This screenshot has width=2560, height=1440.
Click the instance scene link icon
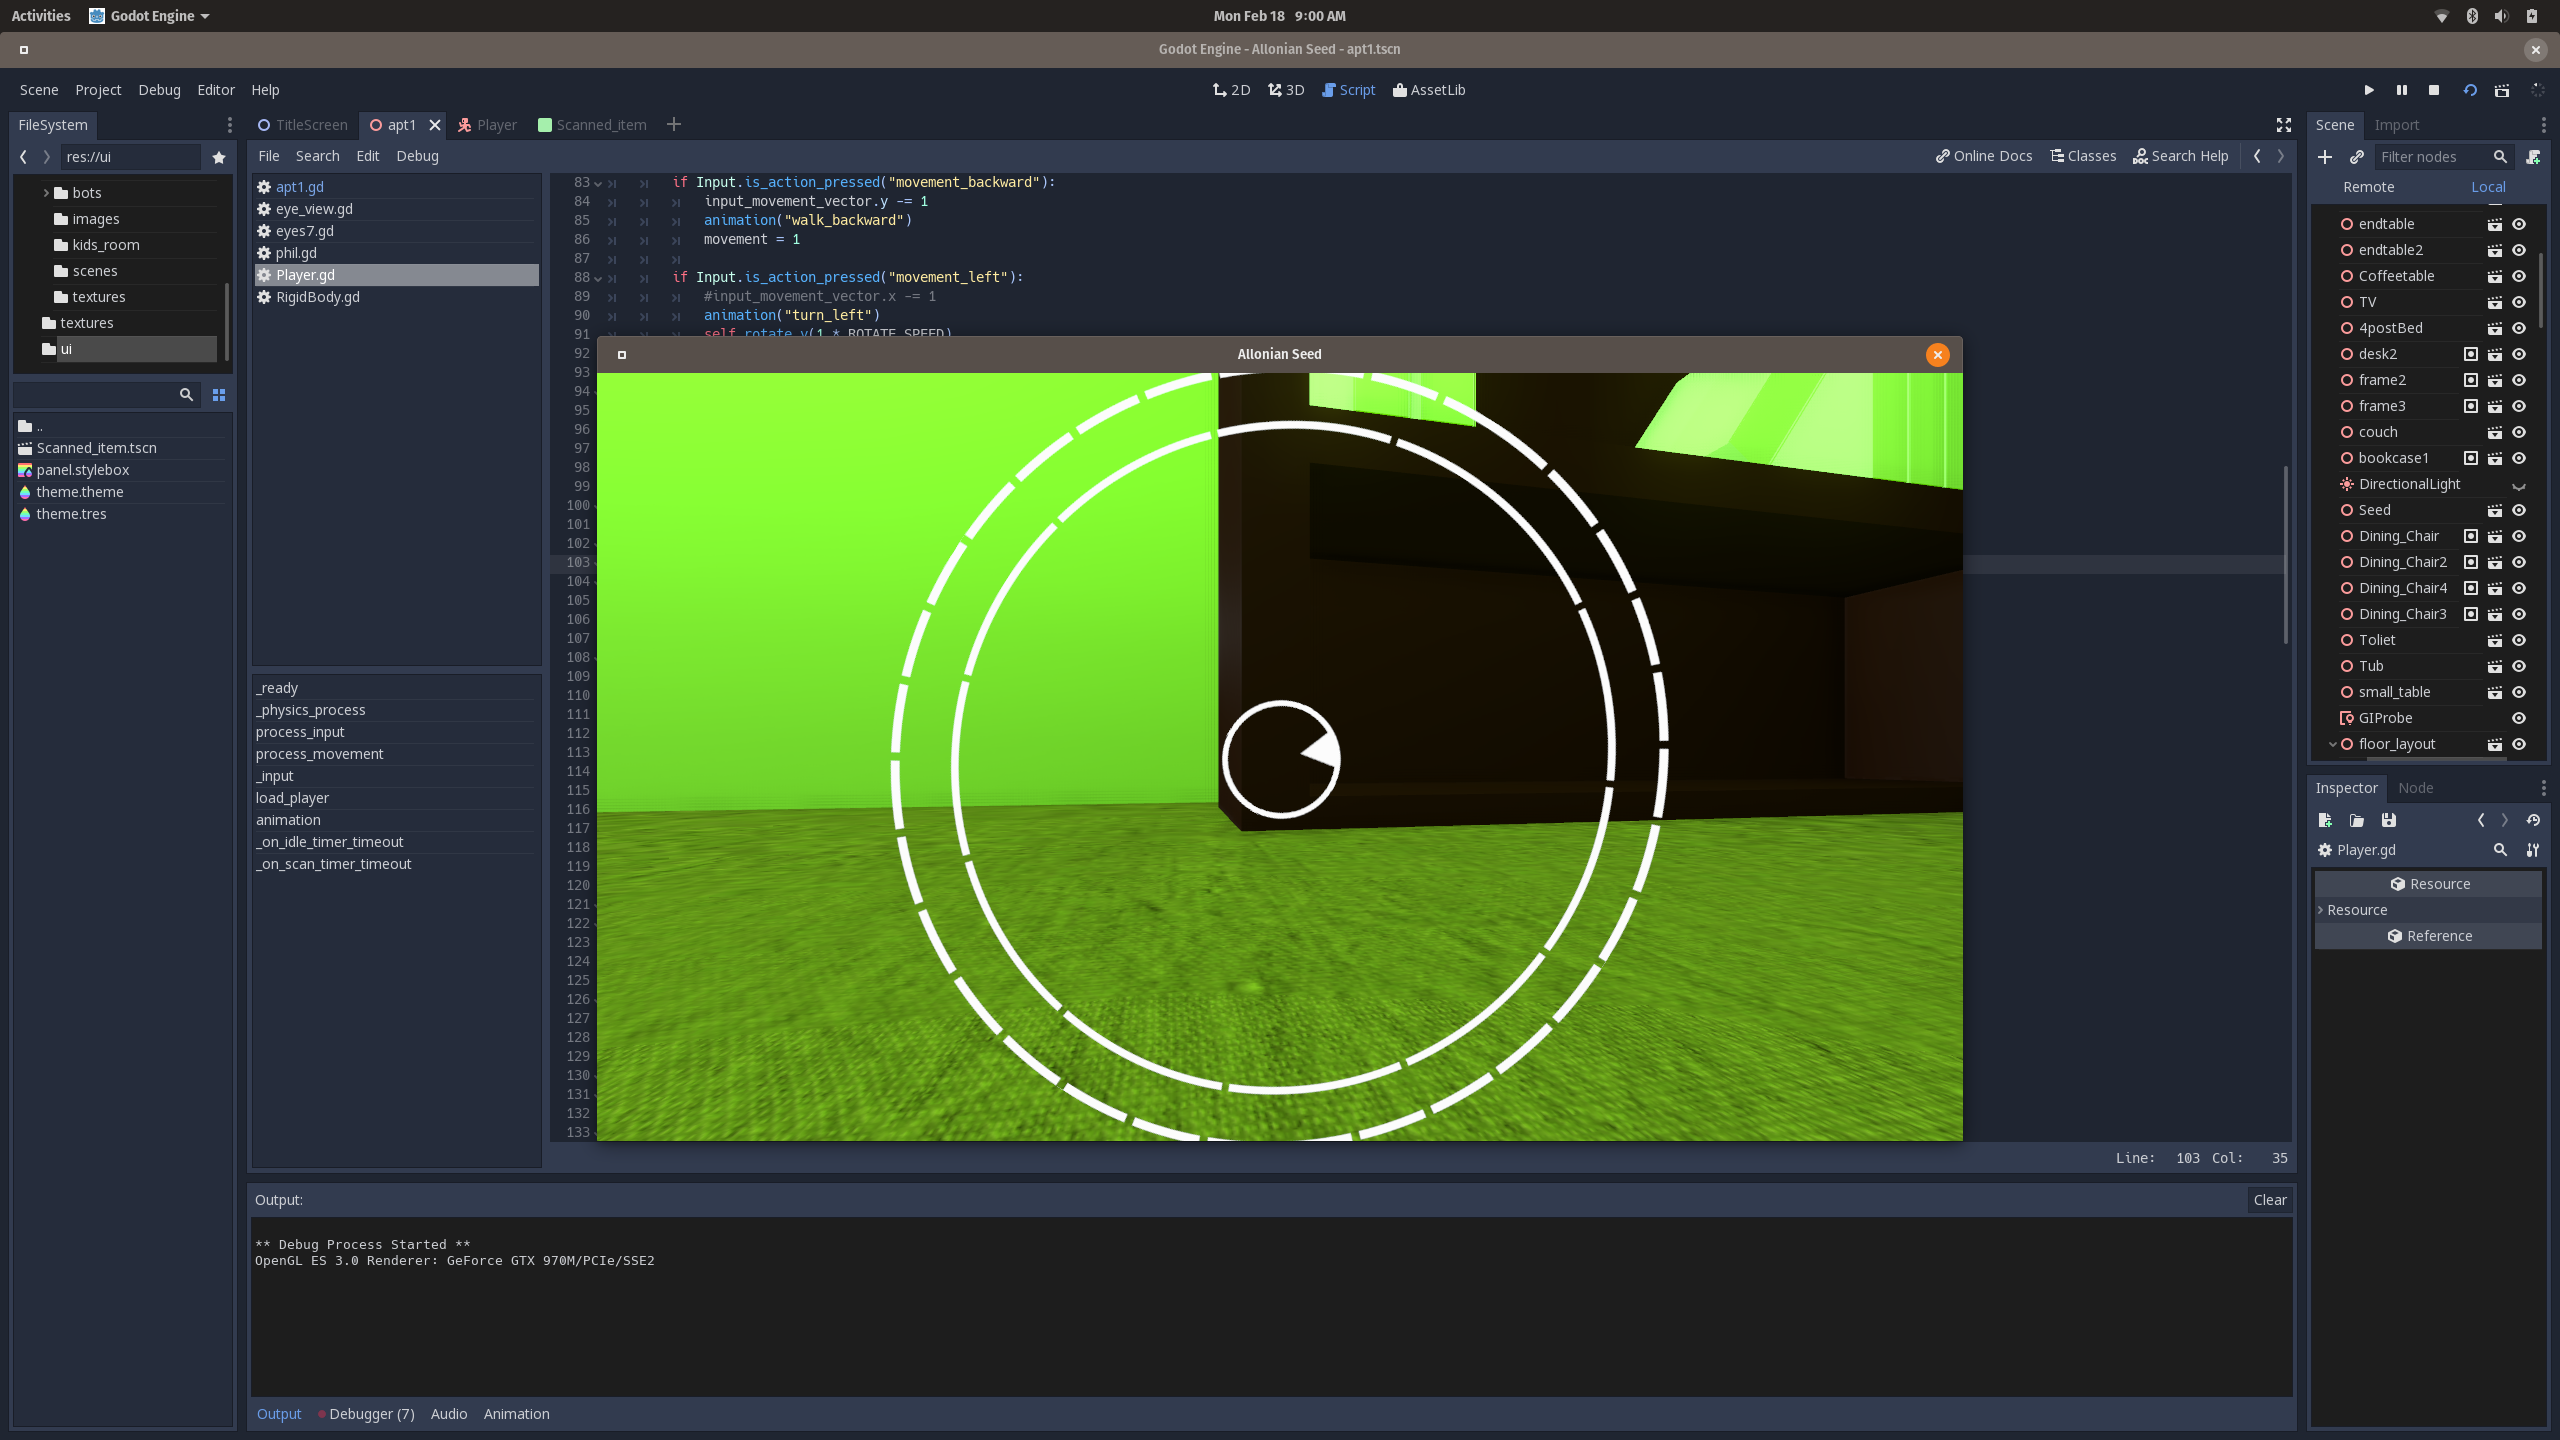pyautogui.click(x=2357, y=157)
